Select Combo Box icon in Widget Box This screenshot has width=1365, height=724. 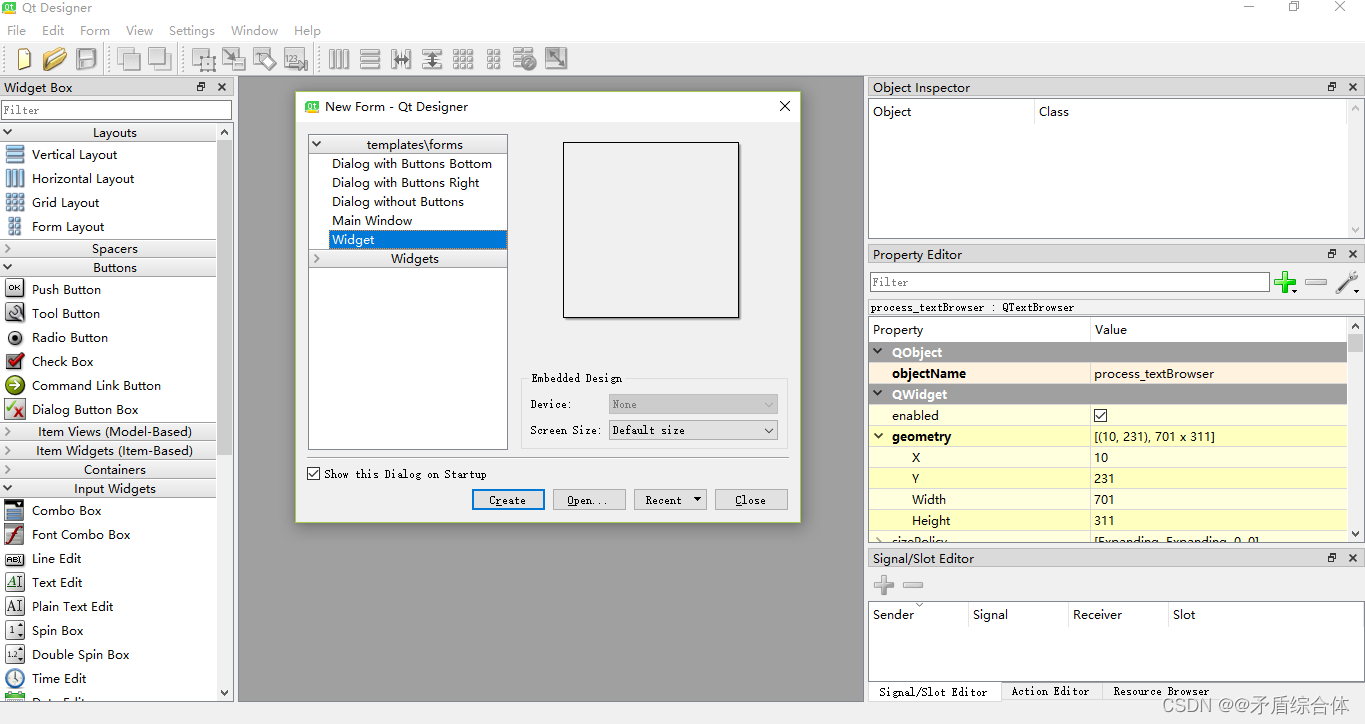coord(15,510)
